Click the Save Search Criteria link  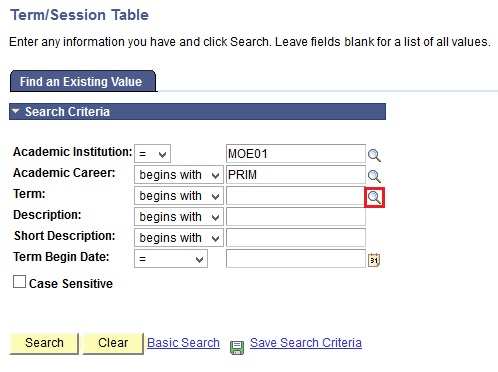306,343
